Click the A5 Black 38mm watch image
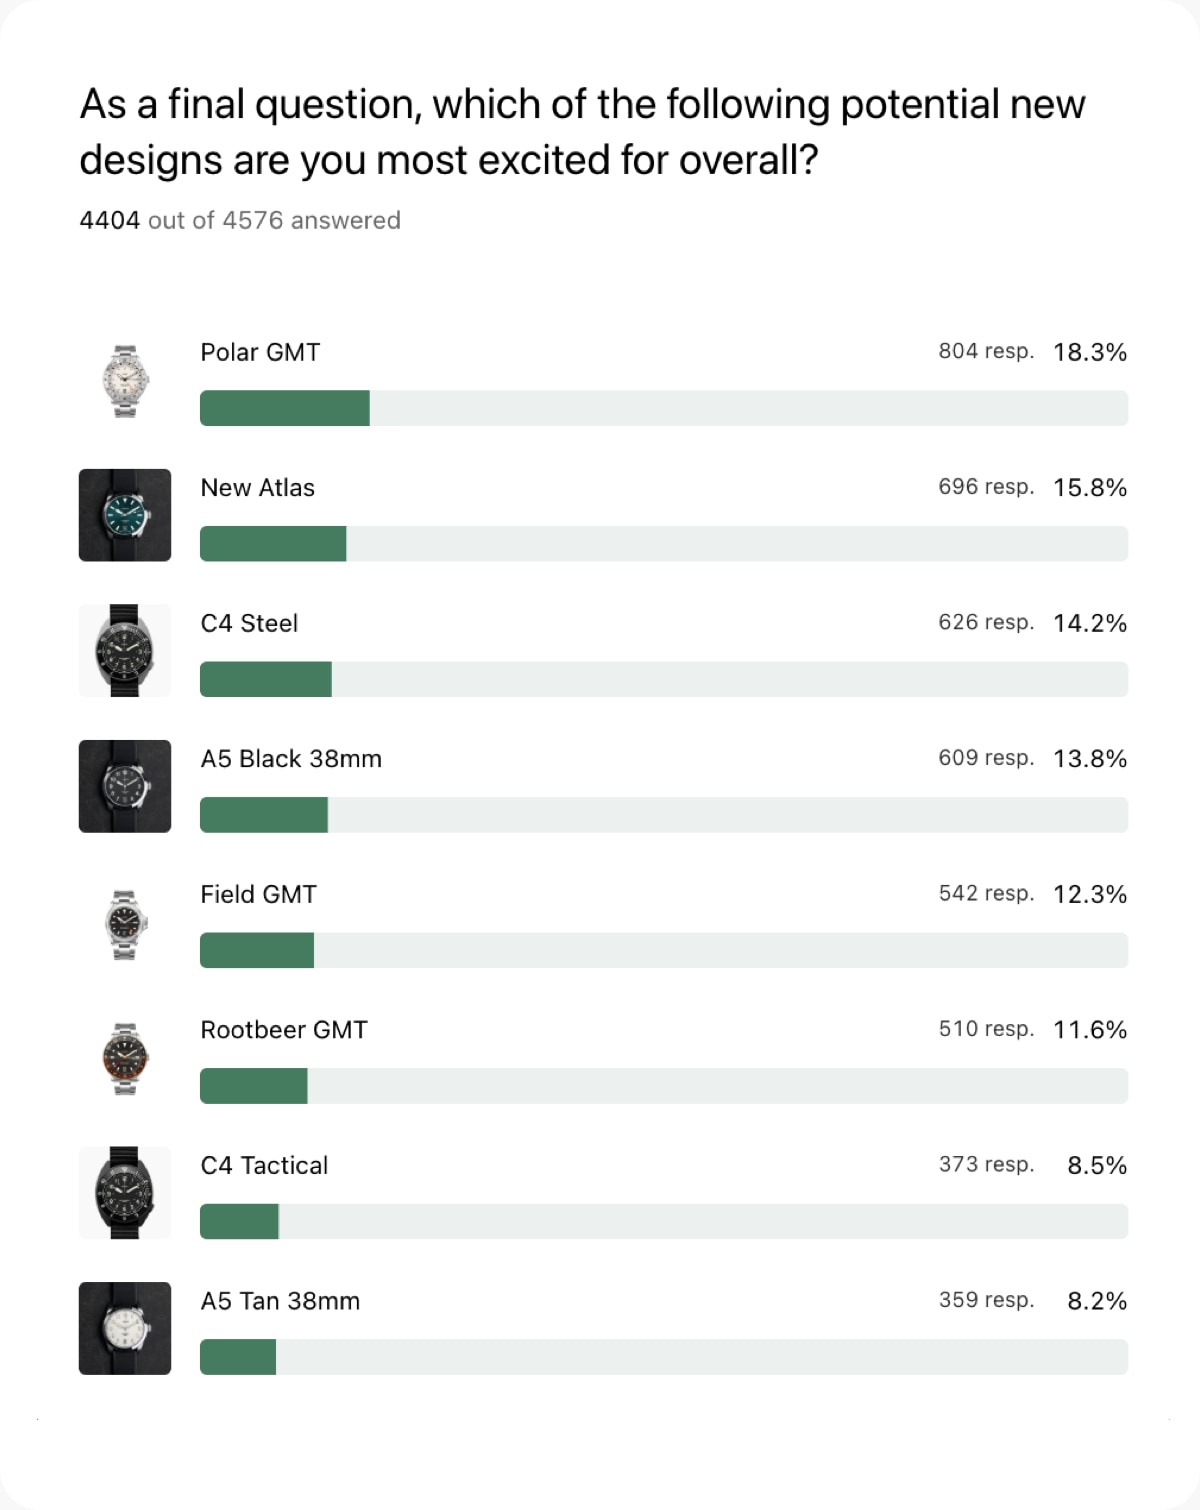 coord(125,786)
